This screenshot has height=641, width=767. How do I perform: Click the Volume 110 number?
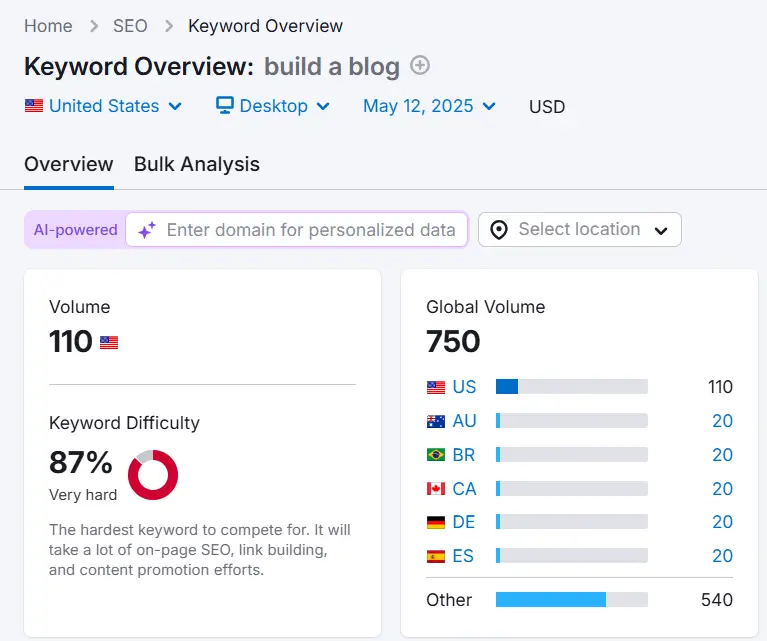click(x=70, y=341)
